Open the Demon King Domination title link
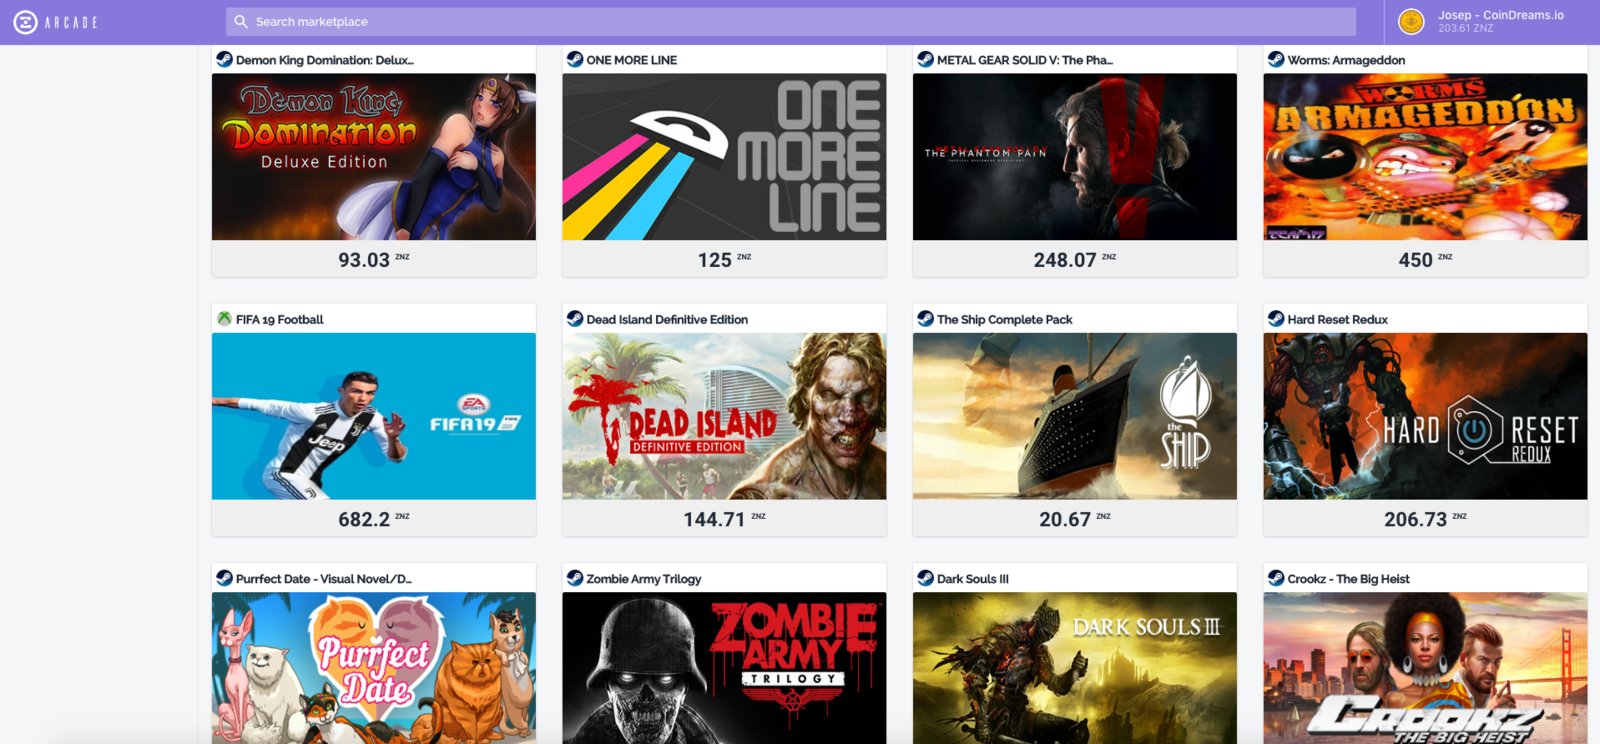 325,60
